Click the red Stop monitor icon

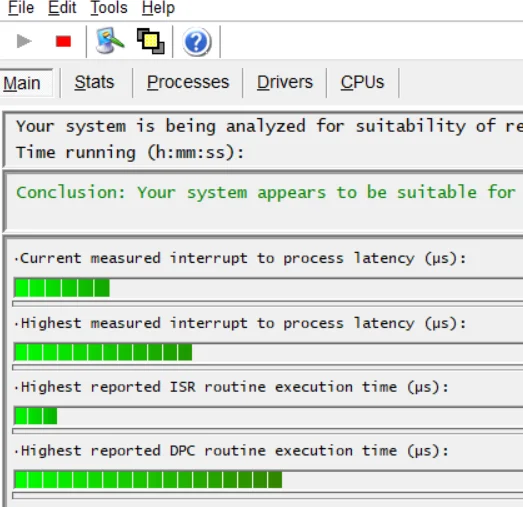pos(63,42)
